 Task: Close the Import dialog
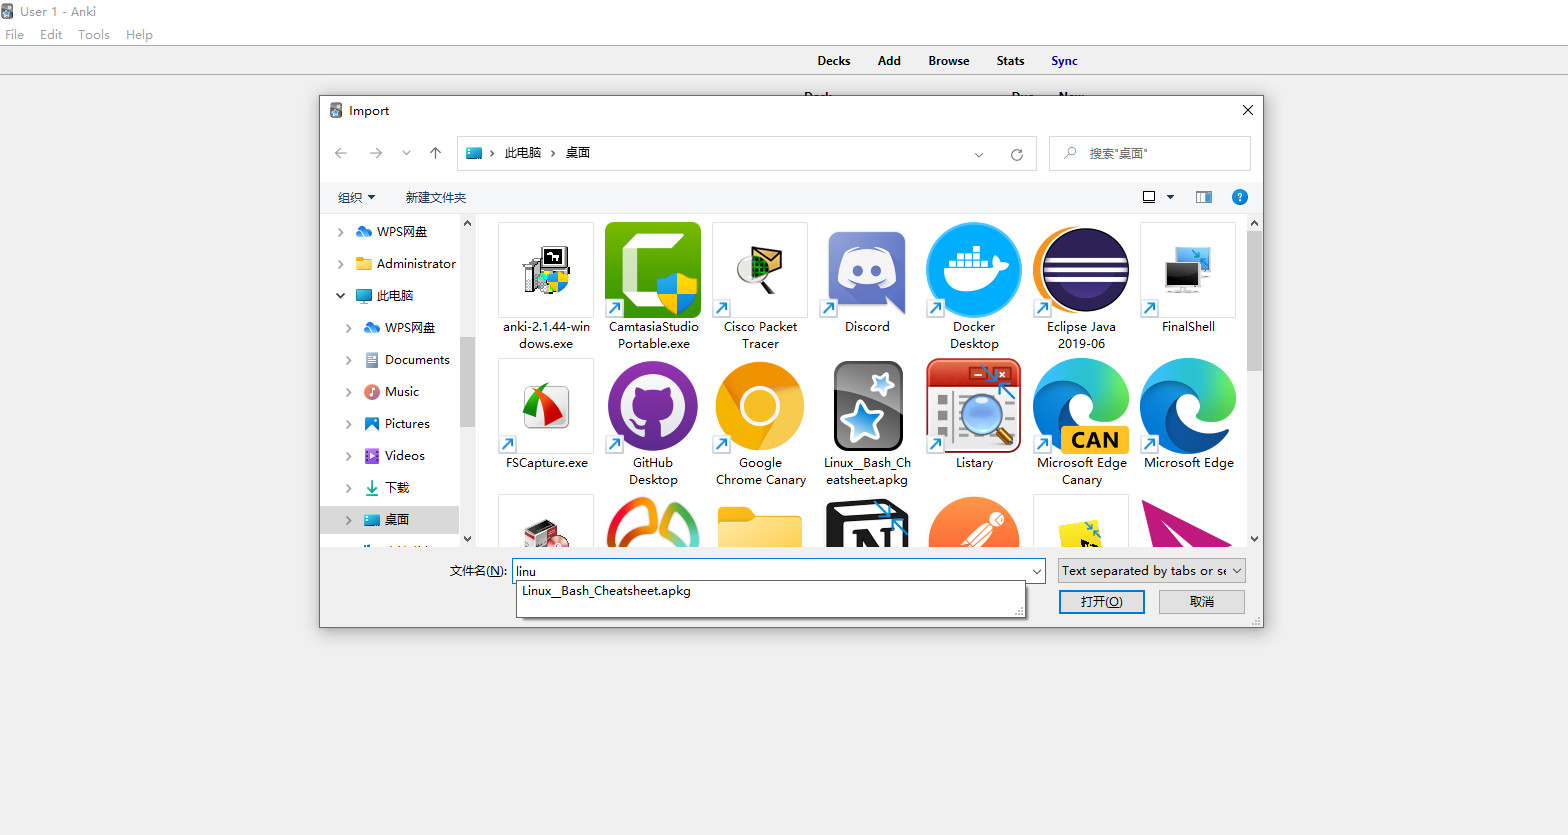point(1247,110)
